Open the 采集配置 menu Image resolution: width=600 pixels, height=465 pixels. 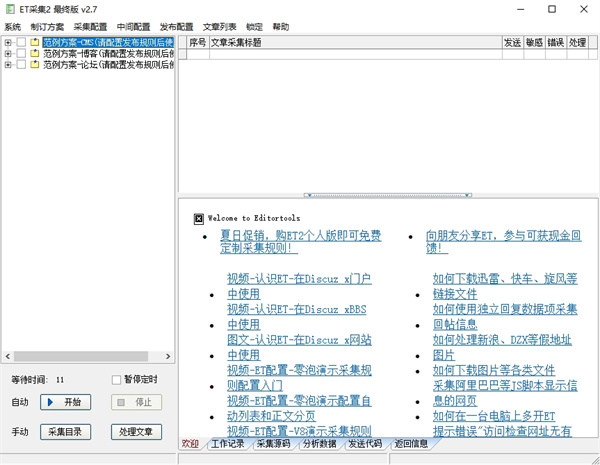(90, 27)
